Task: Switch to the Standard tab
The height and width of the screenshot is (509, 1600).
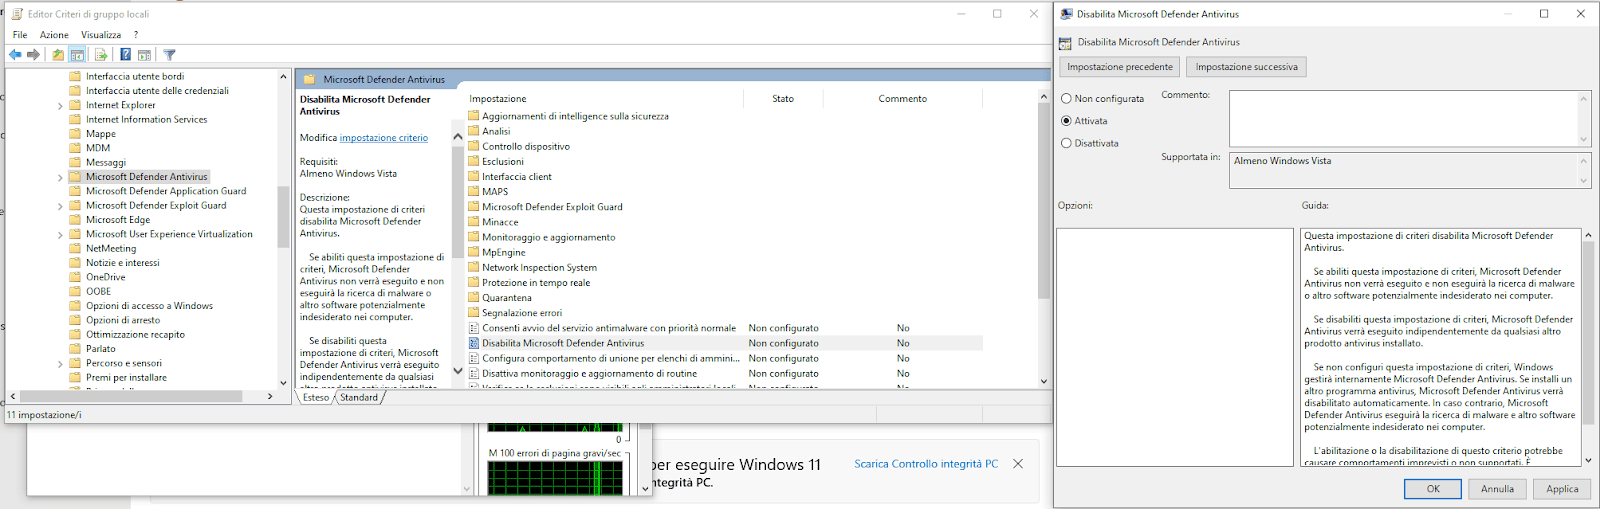Action: point(359,398)
